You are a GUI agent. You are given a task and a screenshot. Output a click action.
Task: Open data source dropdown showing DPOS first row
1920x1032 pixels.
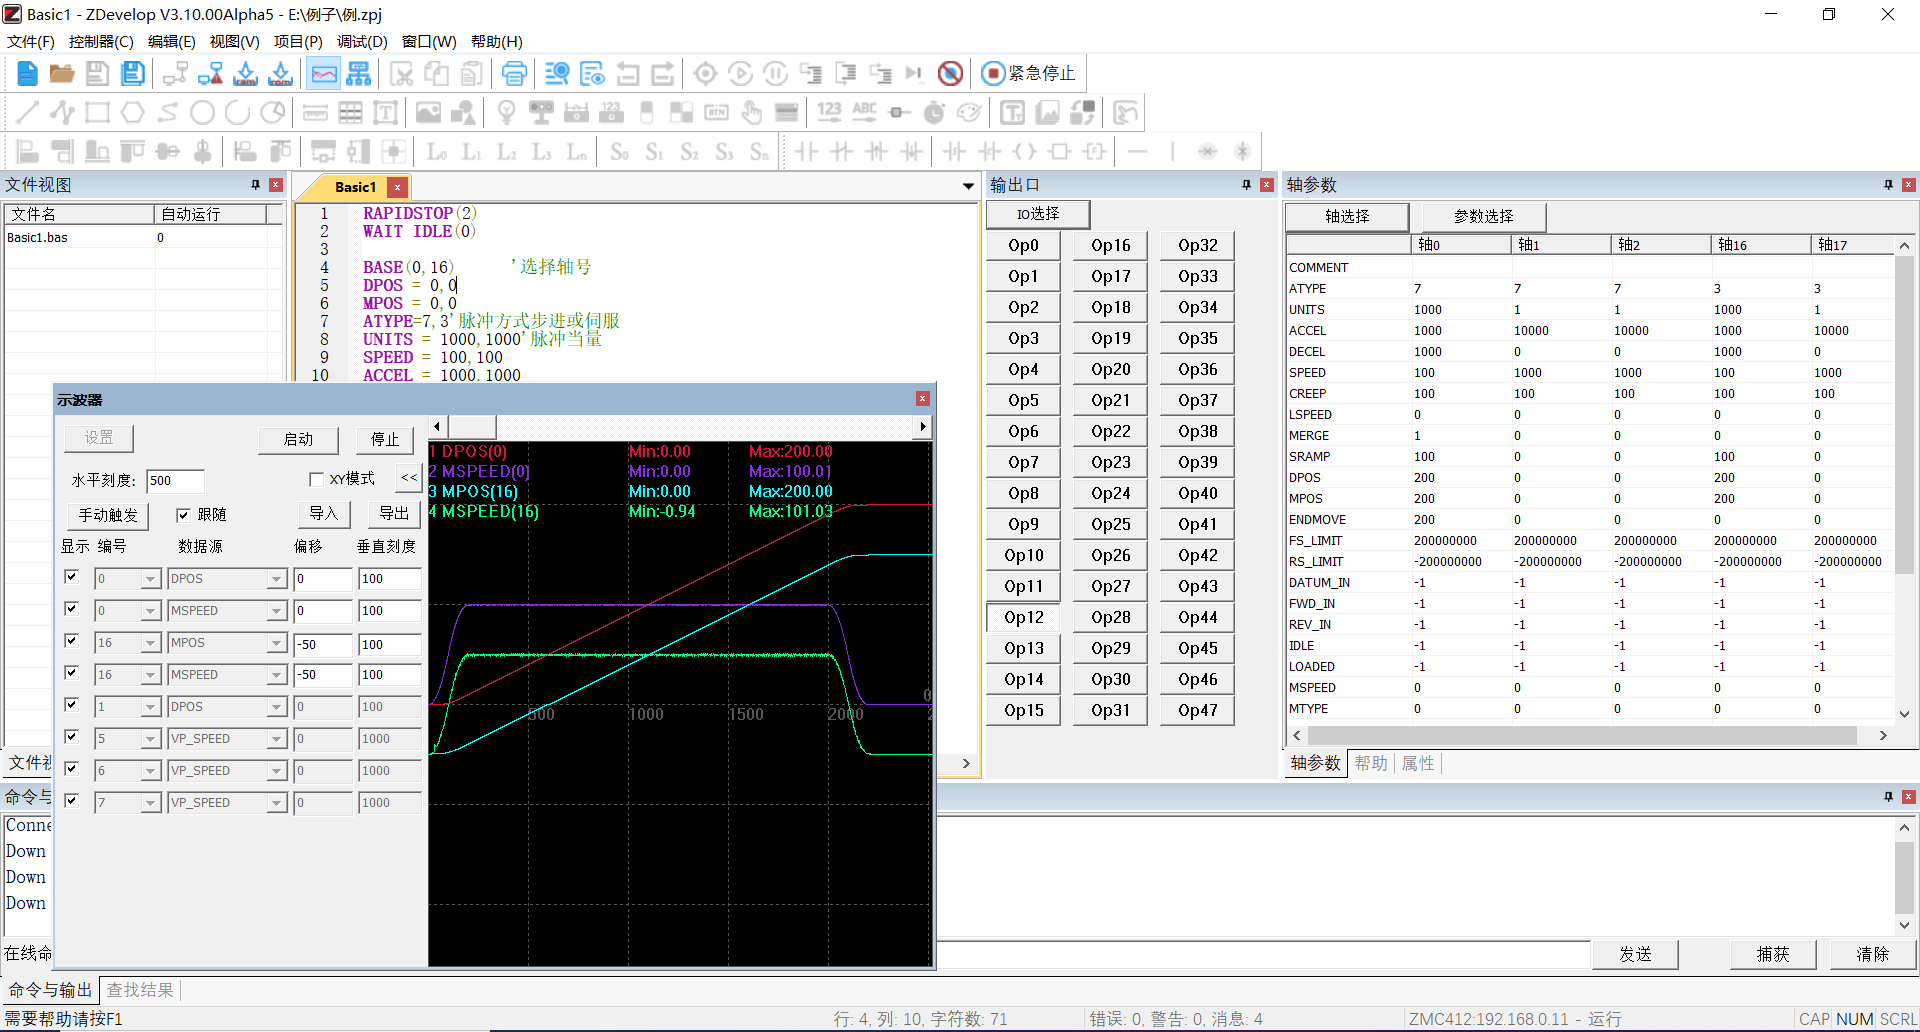(277, 579)
